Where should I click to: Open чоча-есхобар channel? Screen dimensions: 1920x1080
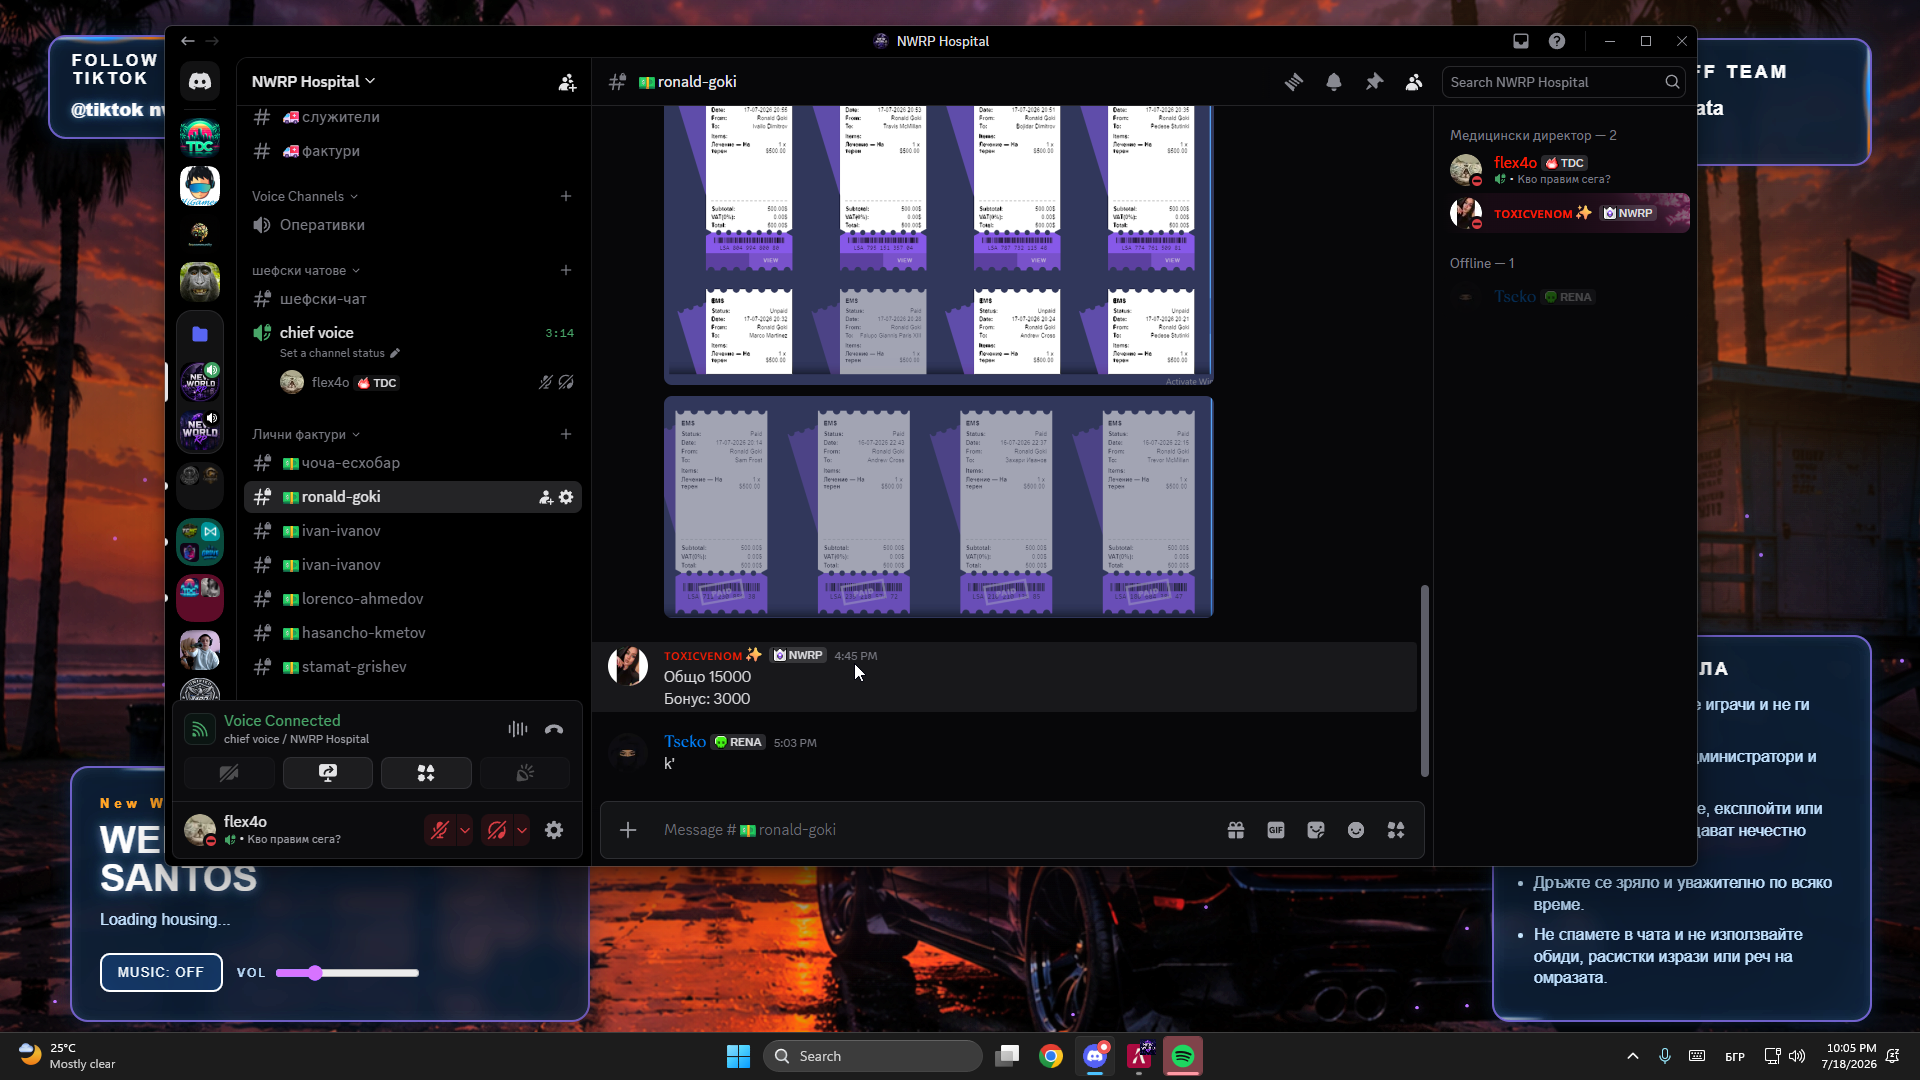pos(412,463)
